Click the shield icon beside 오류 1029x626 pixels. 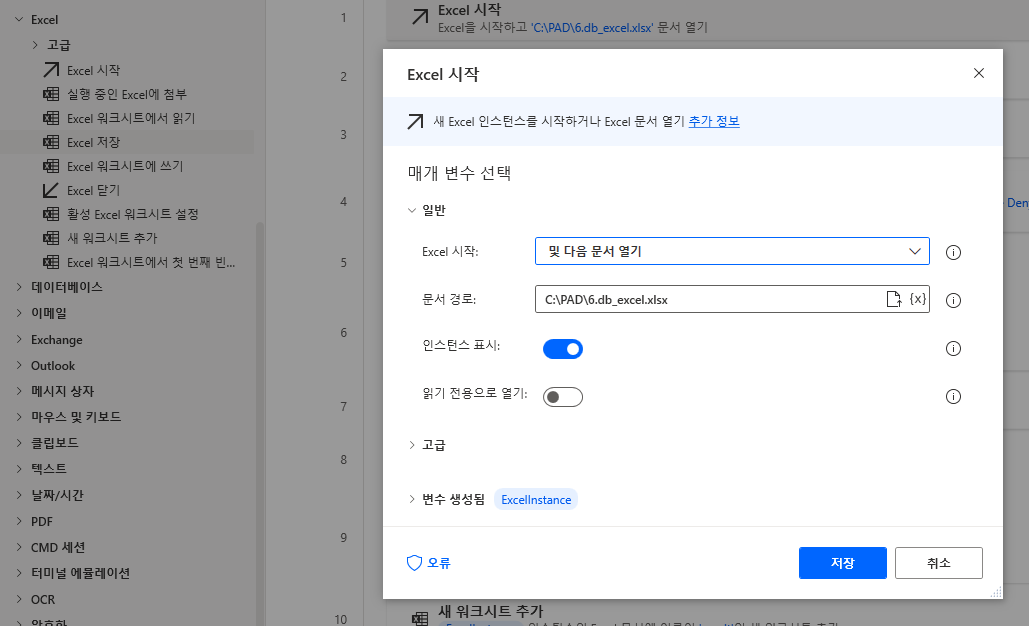(x=414, y=563)
